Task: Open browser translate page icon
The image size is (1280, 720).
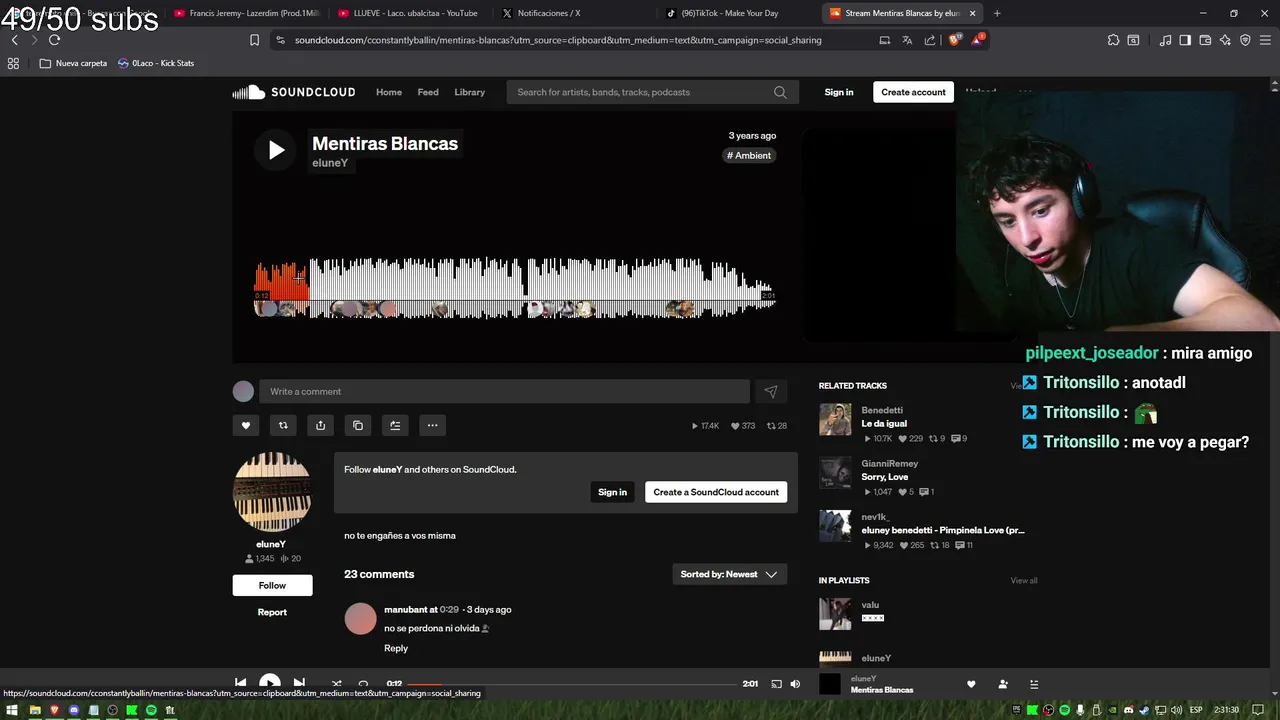Action: [x=907, y=40]
